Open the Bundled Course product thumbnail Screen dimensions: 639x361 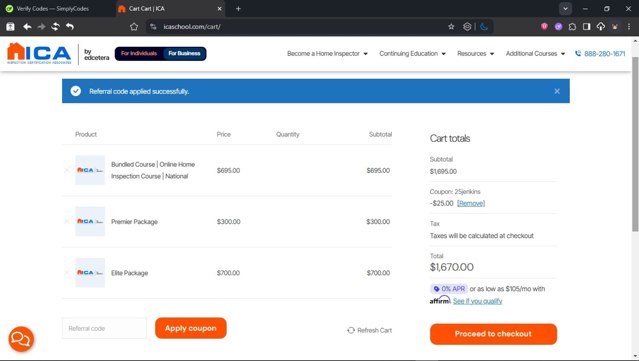click(90, 170)
